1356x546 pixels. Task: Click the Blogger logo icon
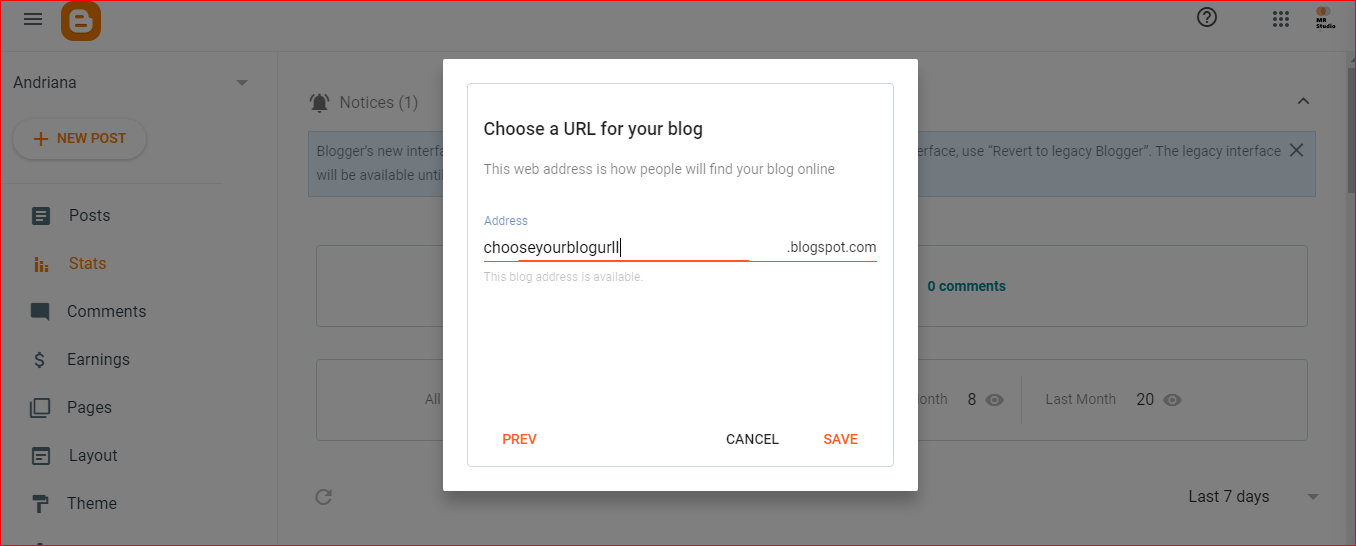(81, 21)
